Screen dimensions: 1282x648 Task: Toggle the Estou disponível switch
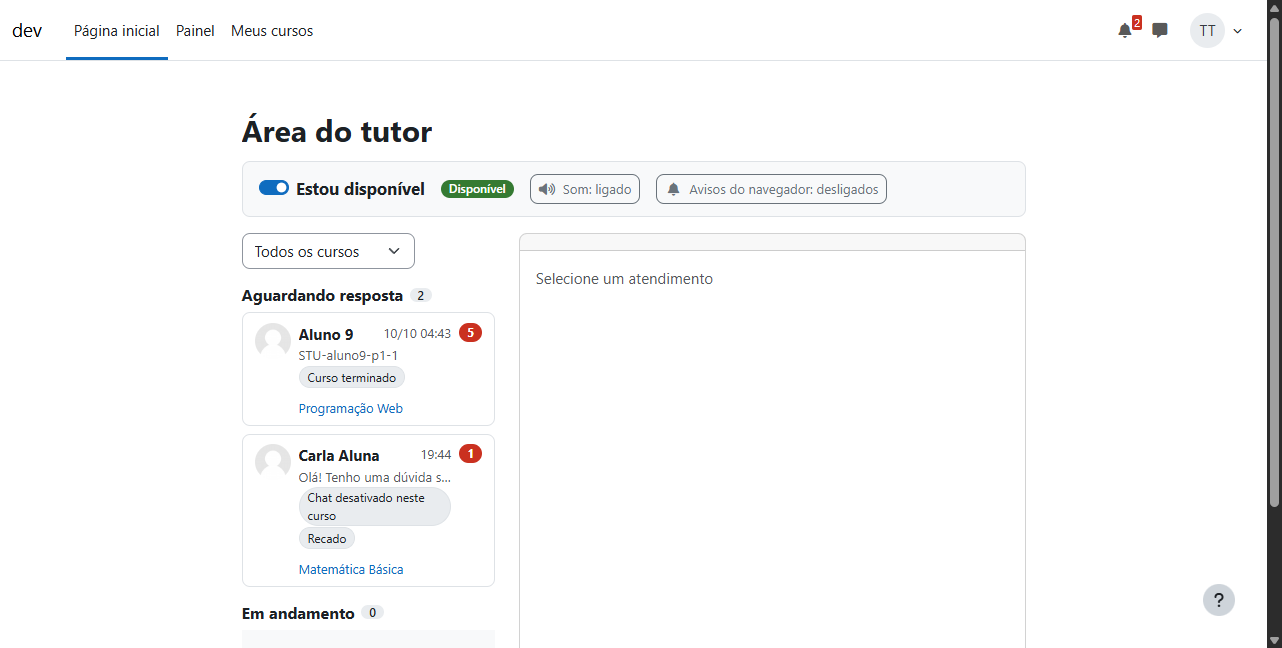click(274, 188)
